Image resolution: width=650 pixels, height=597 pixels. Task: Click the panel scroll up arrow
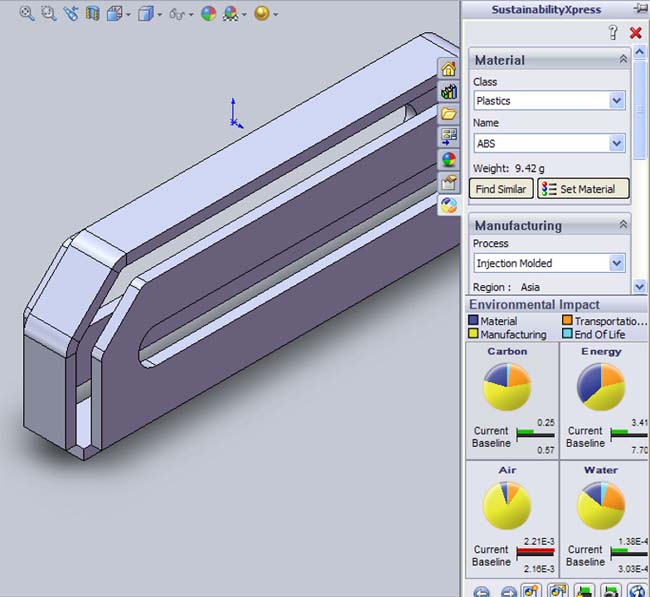[640, 52]
